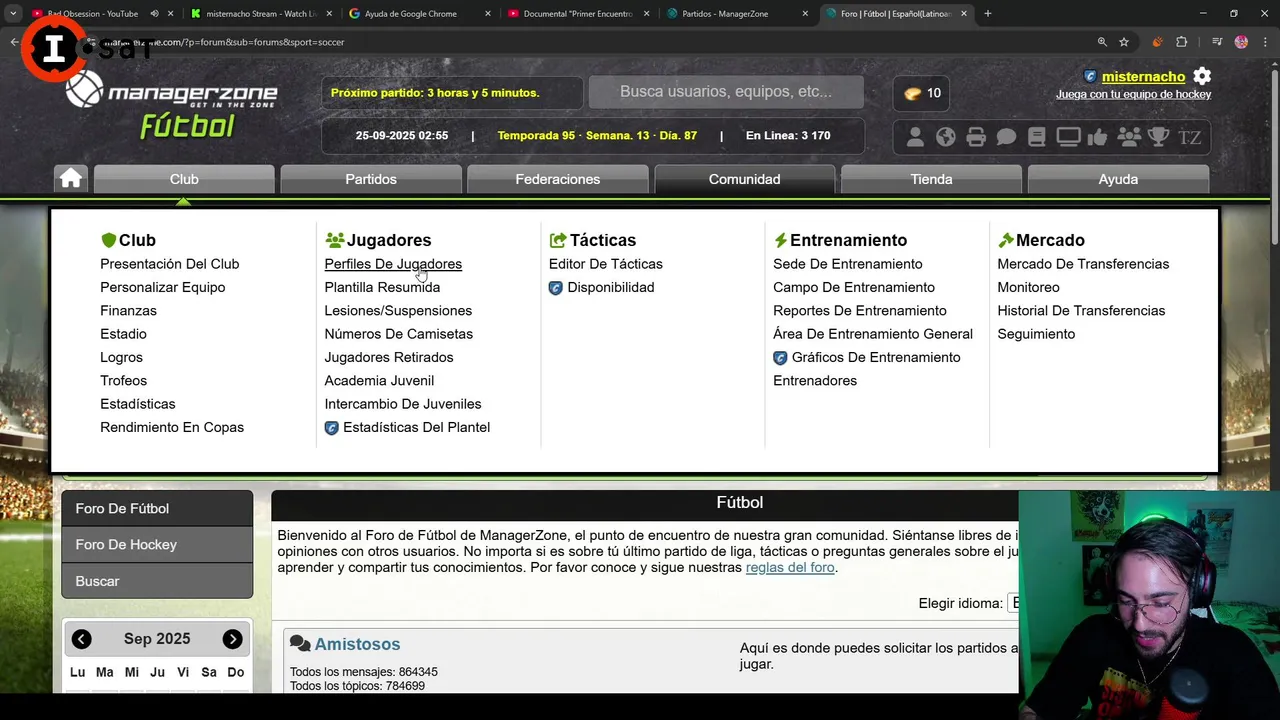This screenshot has height=720, width=1280.
Task: Open Perfiles De Jugadores
Action: 393,264
